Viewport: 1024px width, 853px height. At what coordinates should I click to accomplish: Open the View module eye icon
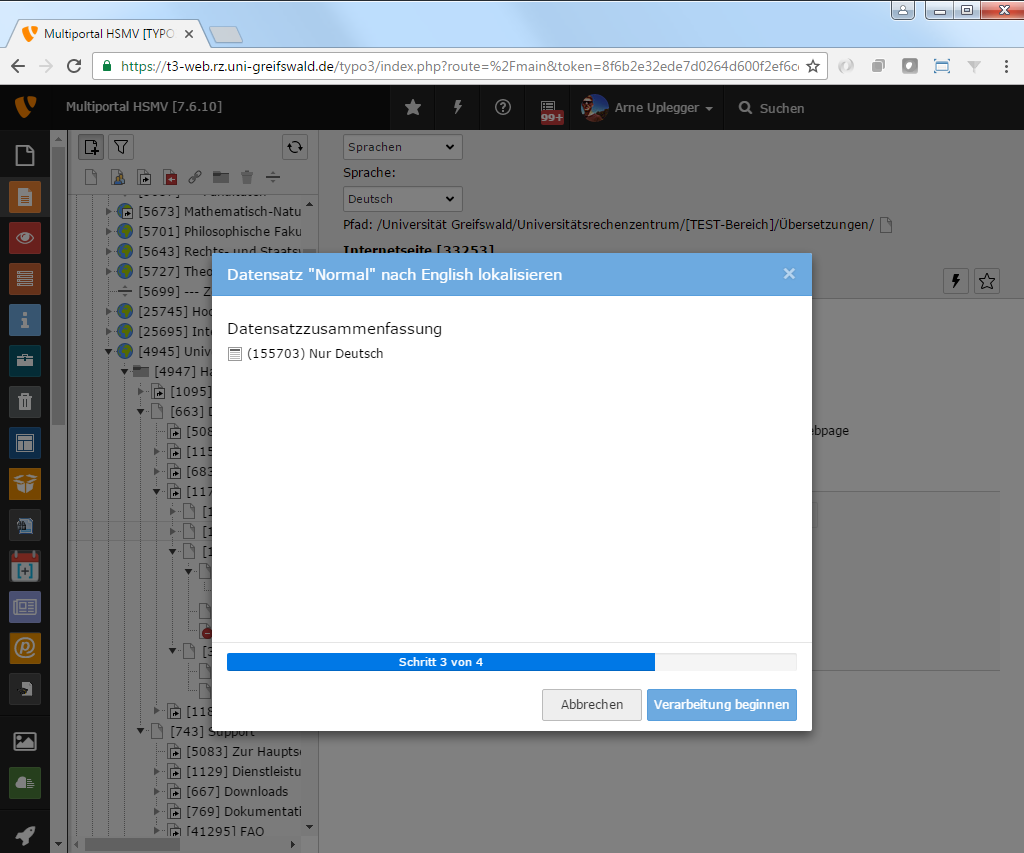pyautogui.click(x=25, y=238)
